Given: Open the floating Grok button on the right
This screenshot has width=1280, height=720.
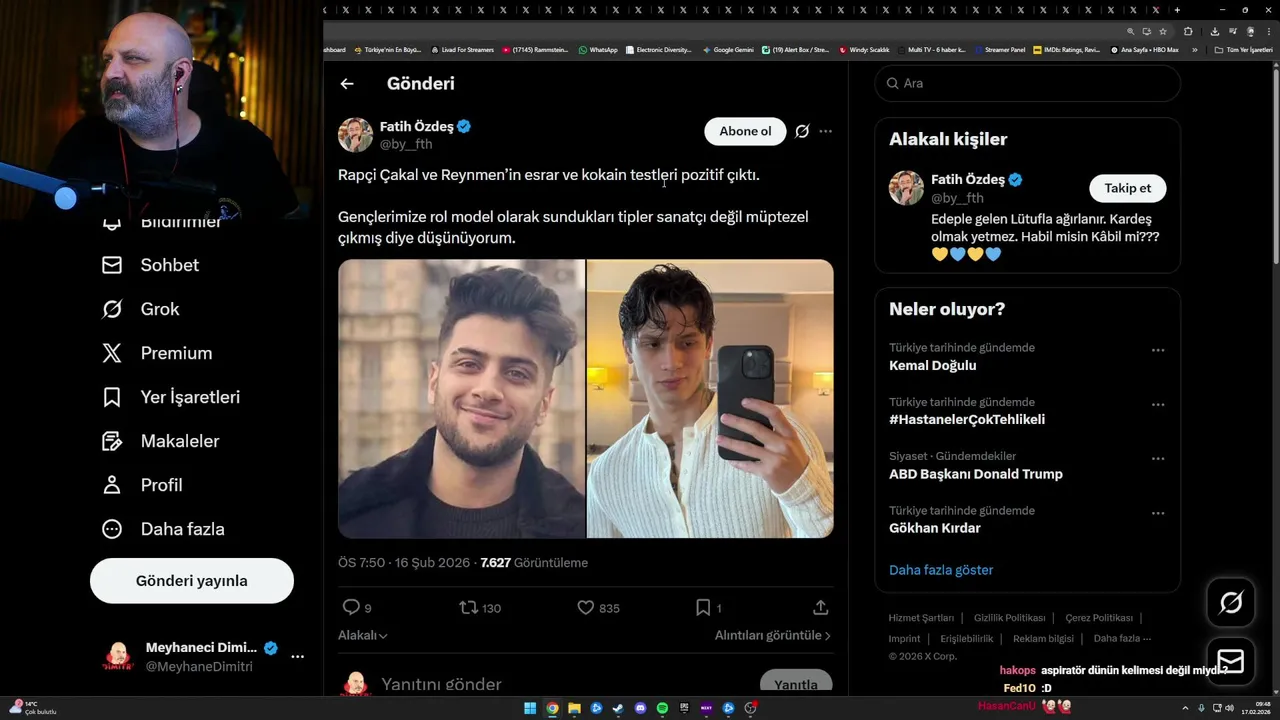Looking at the screenshot, I should [x=1231, y=602].
